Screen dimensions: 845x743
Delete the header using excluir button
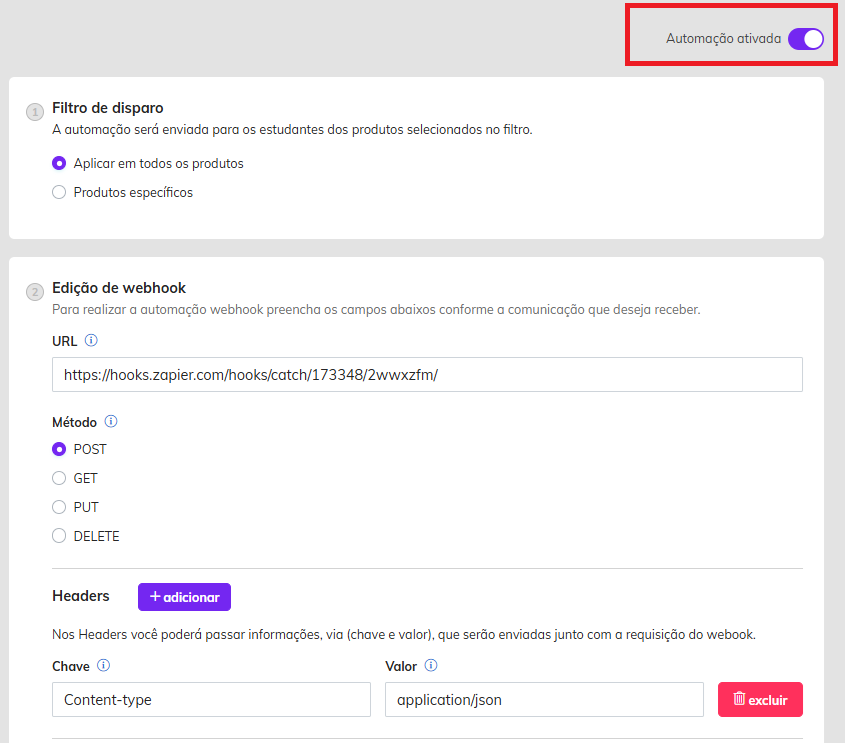[x=760, y=700]
